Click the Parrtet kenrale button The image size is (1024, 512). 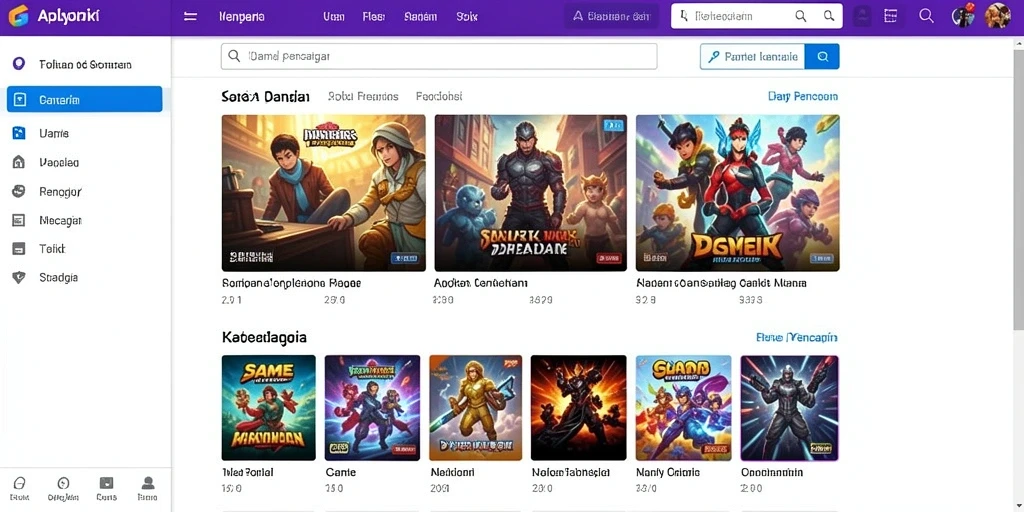752,57
